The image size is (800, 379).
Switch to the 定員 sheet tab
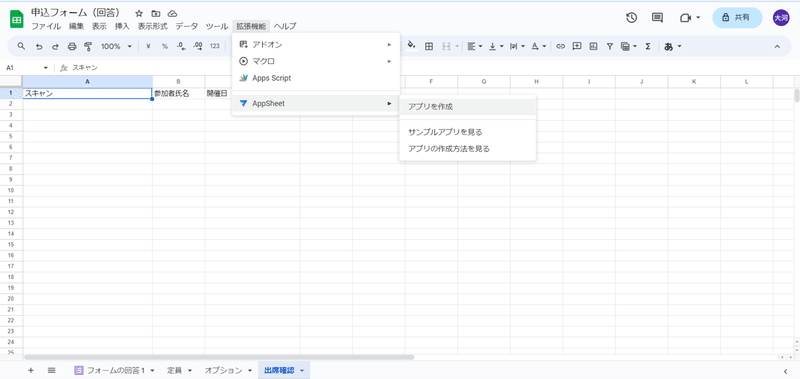tap(175, 370)
